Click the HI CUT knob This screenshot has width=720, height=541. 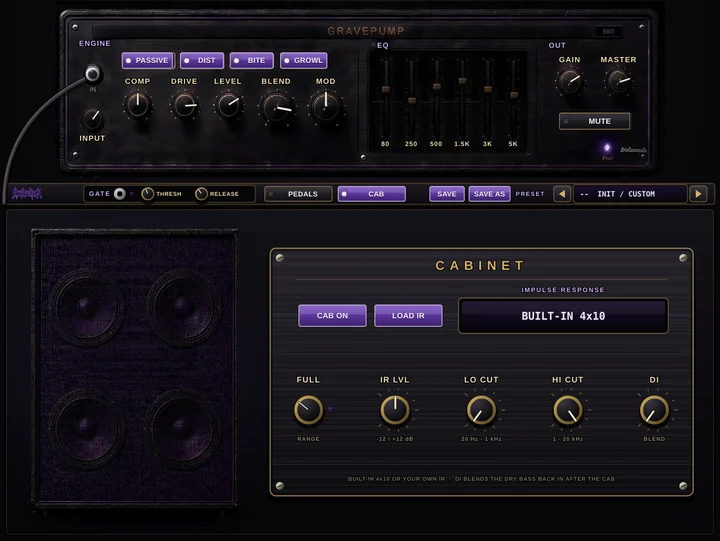pos(568,410)
